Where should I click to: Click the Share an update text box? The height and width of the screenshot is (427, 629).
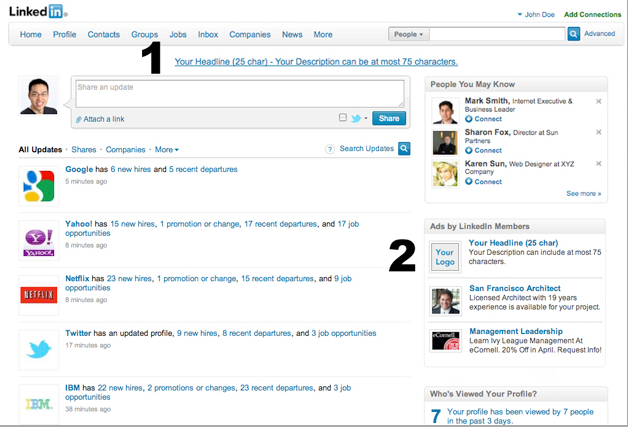pos(239,93)
